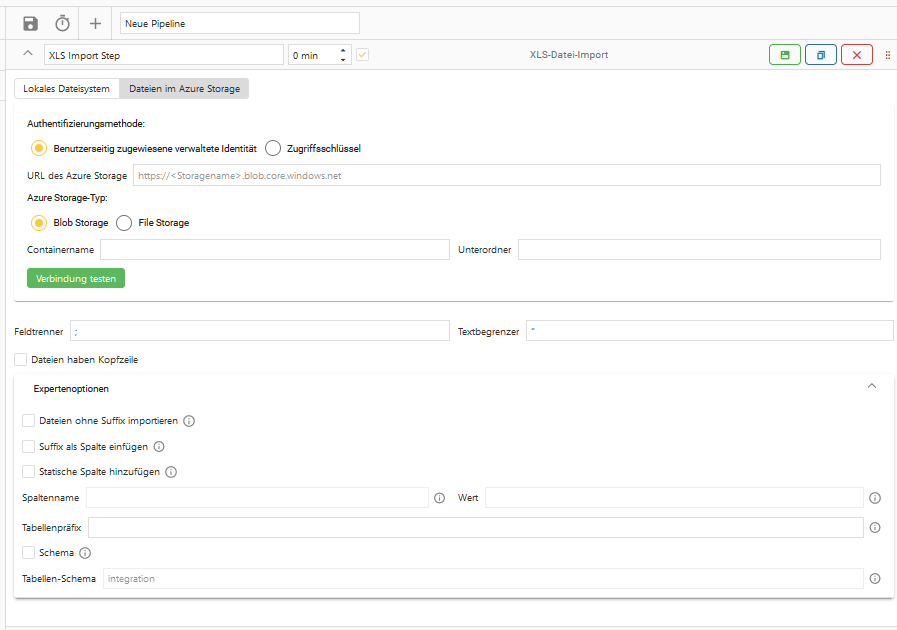Save pipeline with the floppy disk icon

point(30,23)
